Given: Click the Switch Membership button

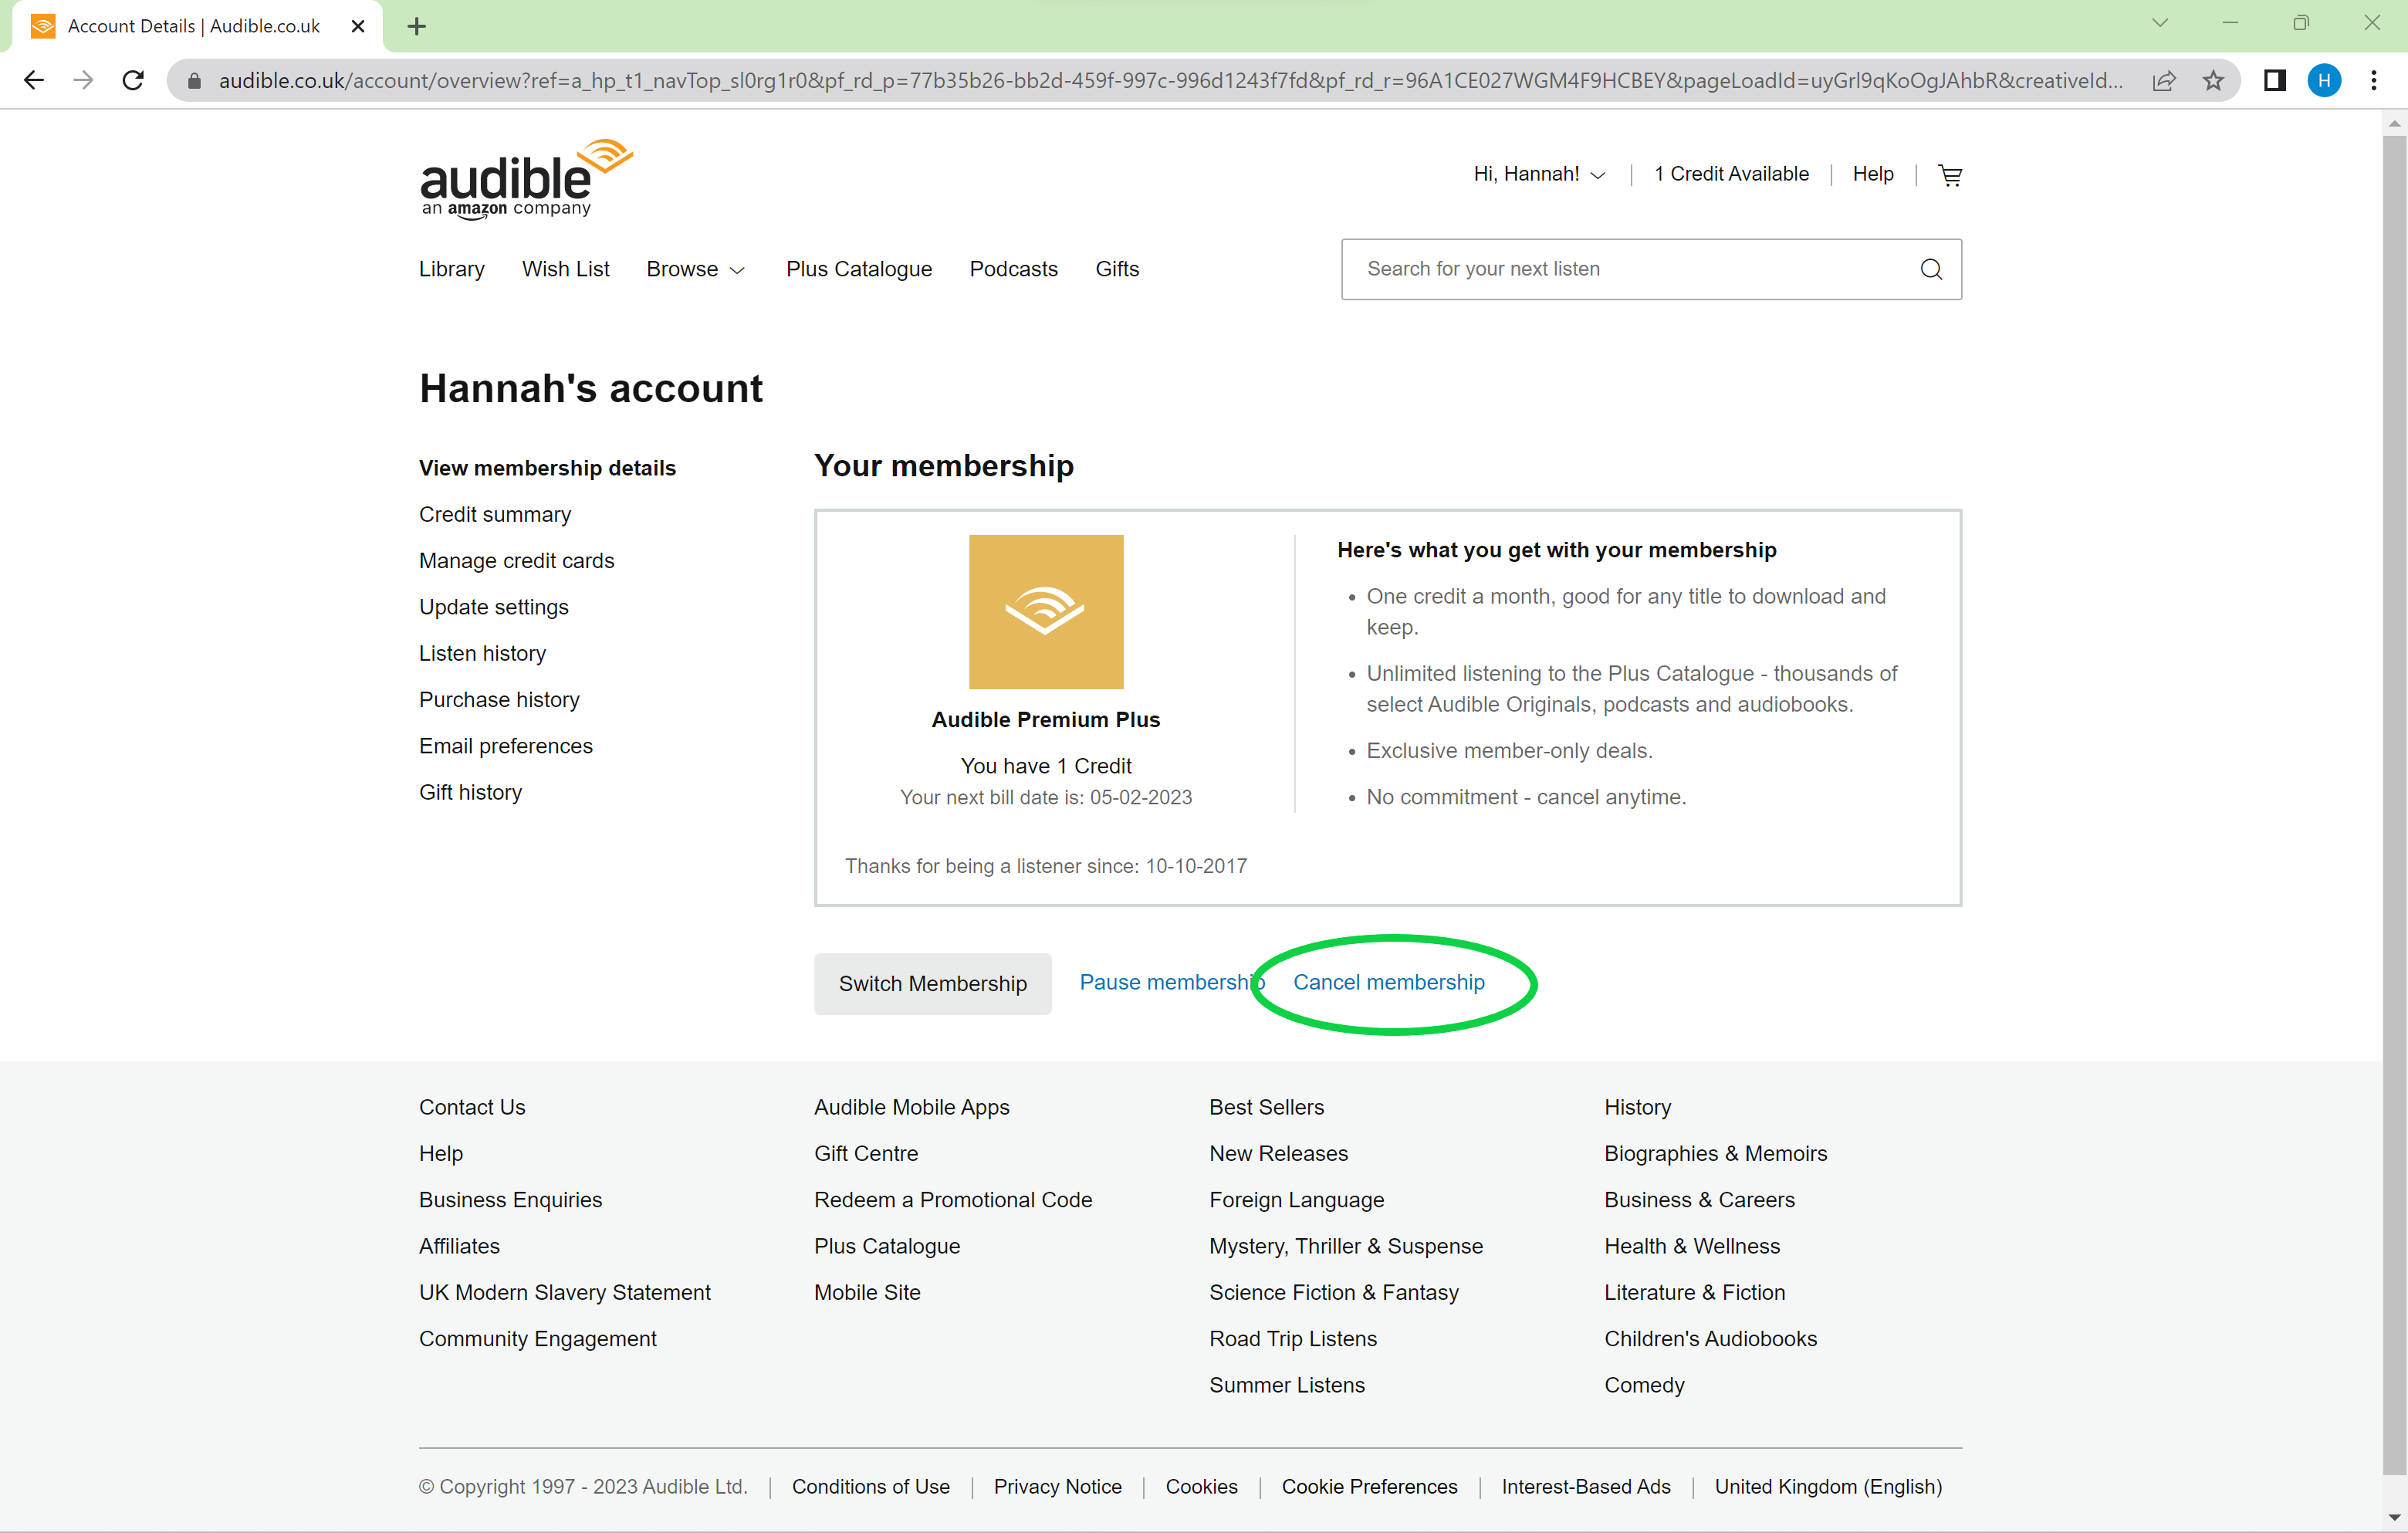Looking at the screenshot, I should click(932, 982).
